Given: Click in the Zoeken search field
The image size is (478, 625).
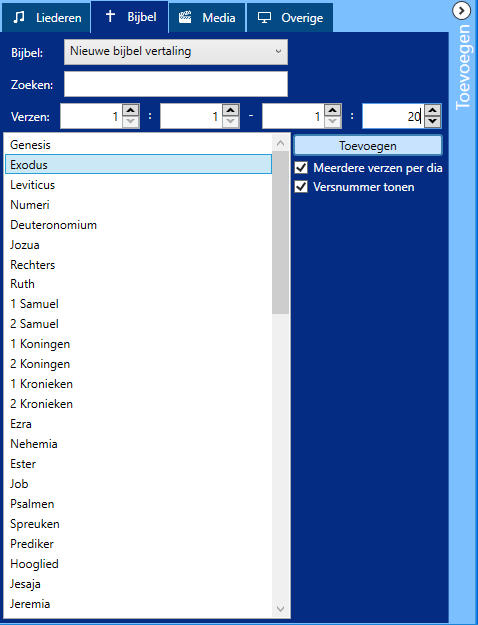Looking at the screenshot, I should pyautogui.click(x=176, y=84).
